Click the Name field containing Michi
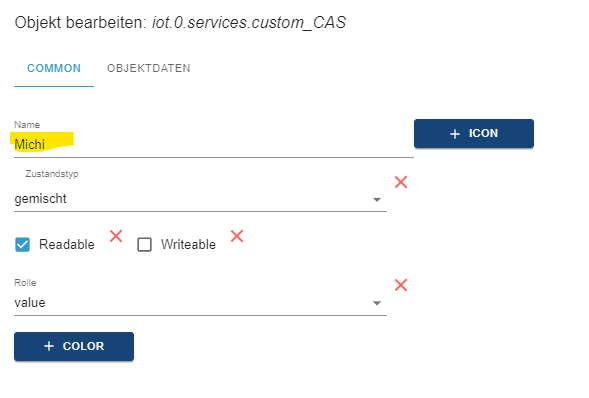 [214, 144]
